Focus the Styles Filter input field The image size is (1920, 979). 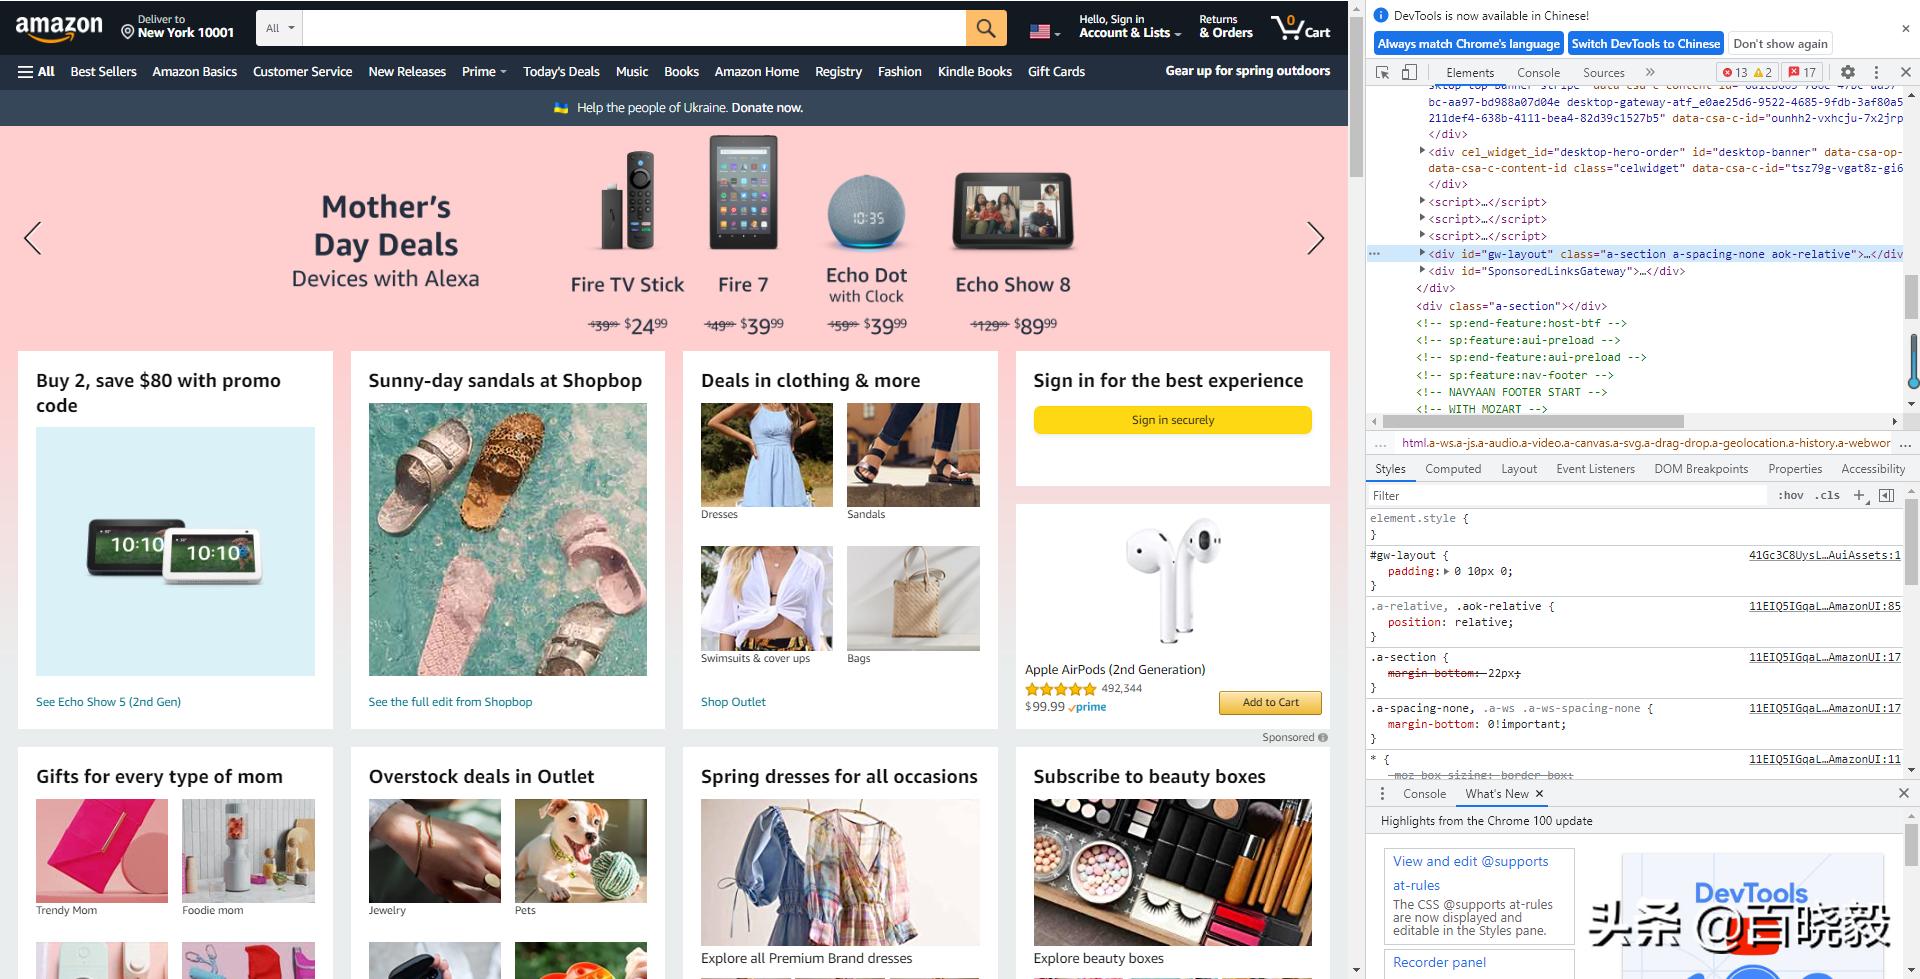pos(1565,495)
